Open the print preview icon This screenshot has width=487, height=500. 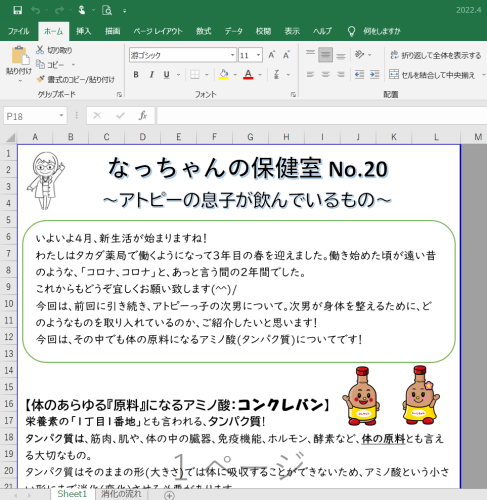click(x=107, y=10)
